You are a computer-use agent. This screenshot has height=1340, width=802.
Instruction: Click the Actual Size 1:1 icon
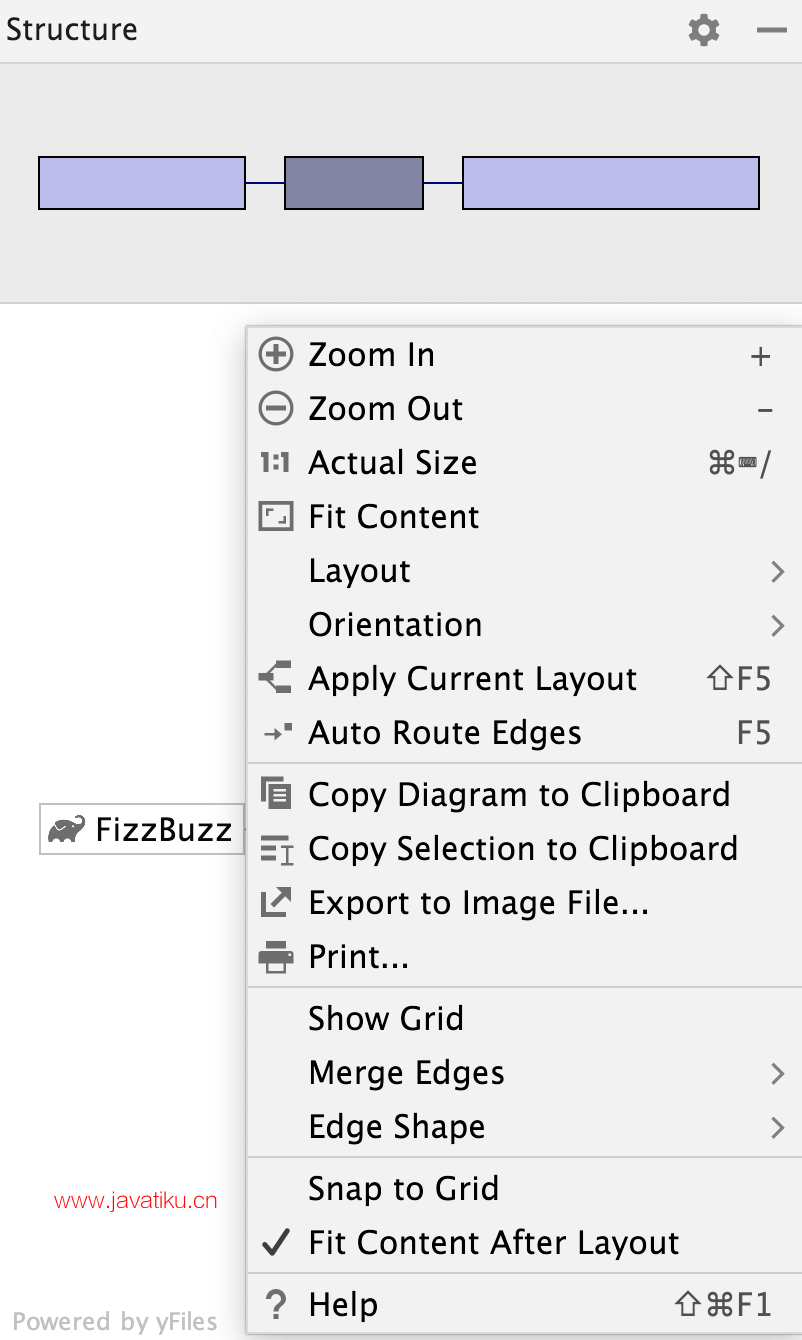pyautogui.click(x=275, y=463)
